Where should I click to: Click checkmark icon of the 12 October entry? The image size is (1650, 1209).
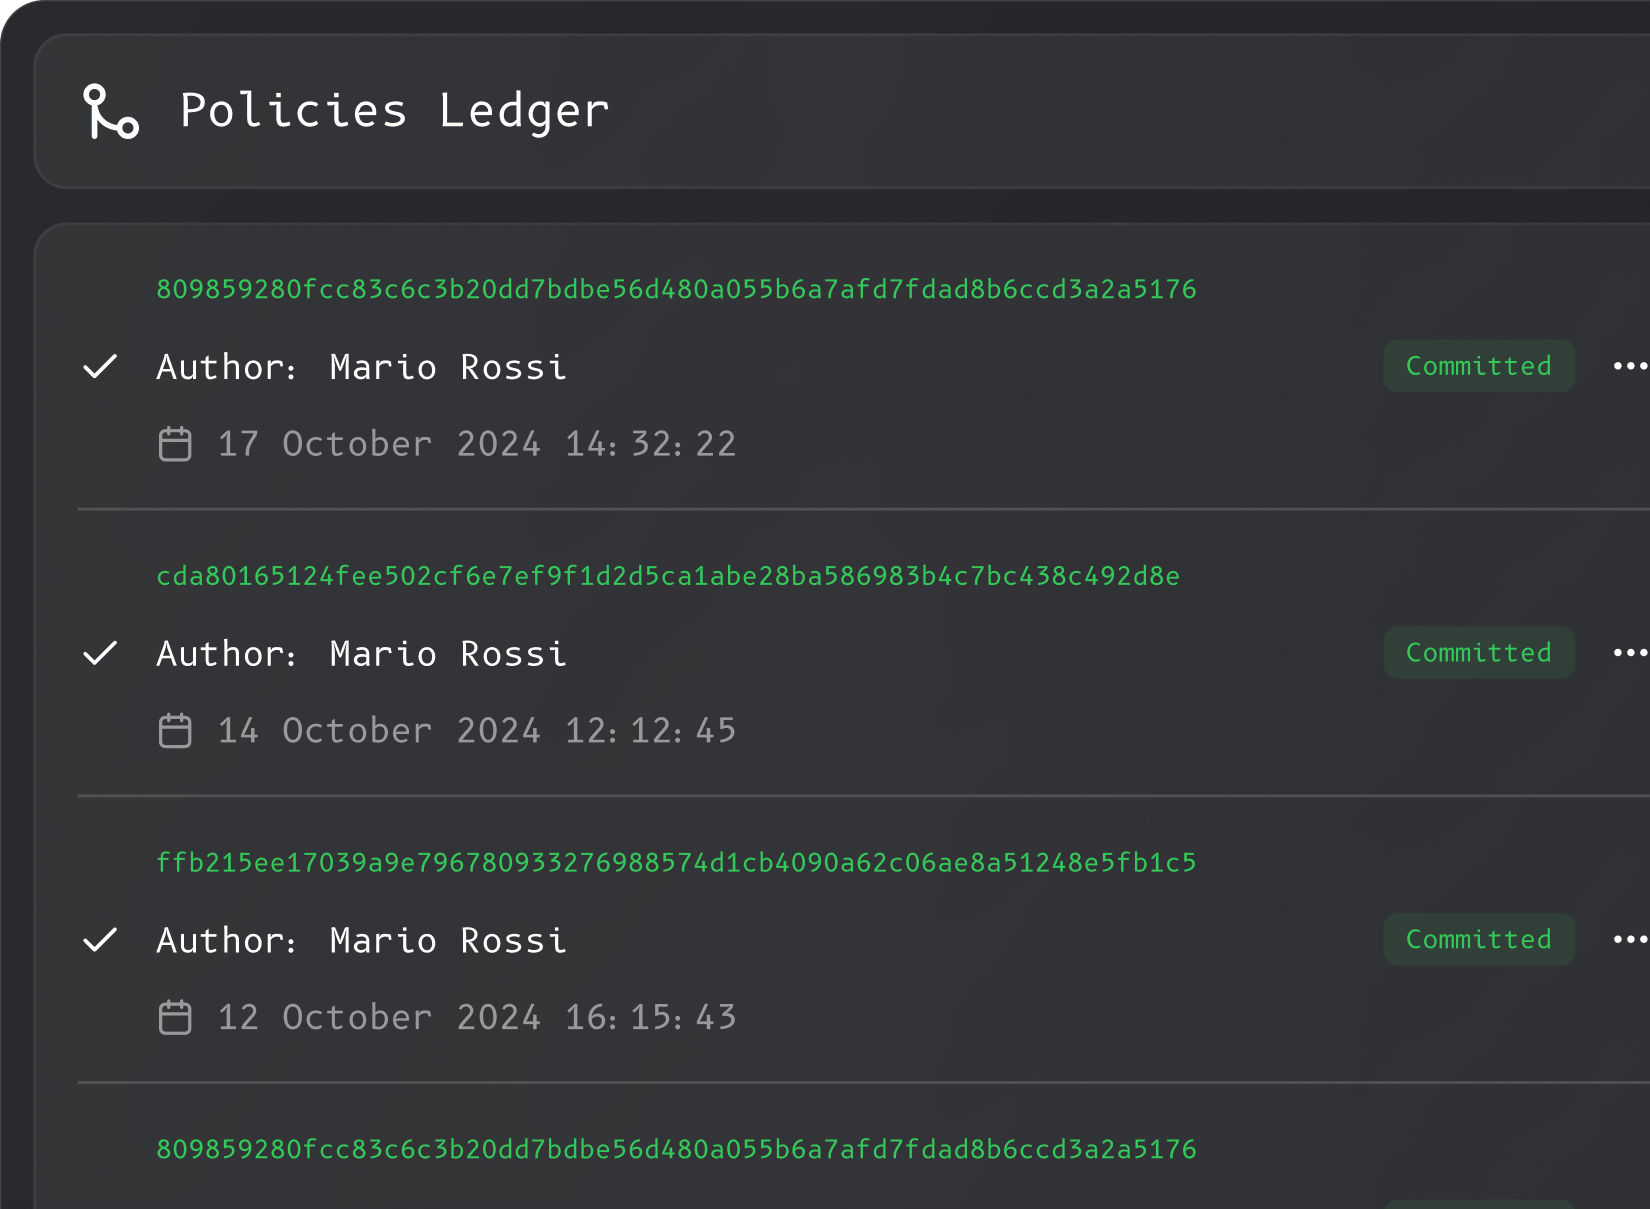[100, 940]
